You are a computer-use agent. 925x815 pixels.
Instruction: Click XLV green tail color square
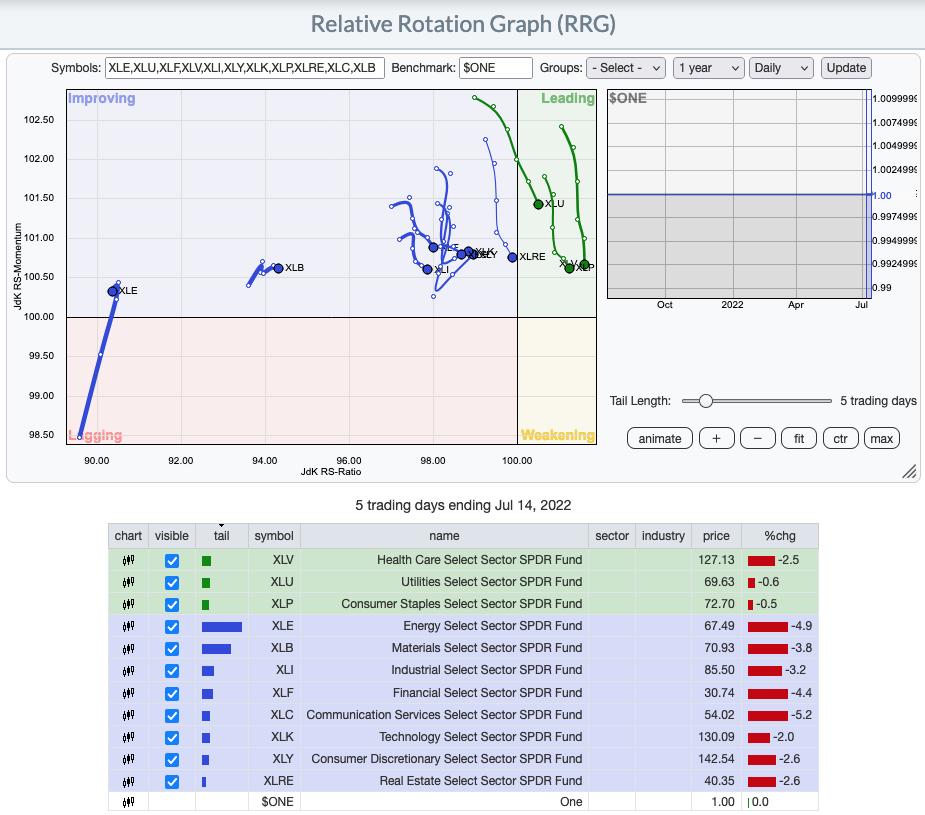click(x=206, y=561)
